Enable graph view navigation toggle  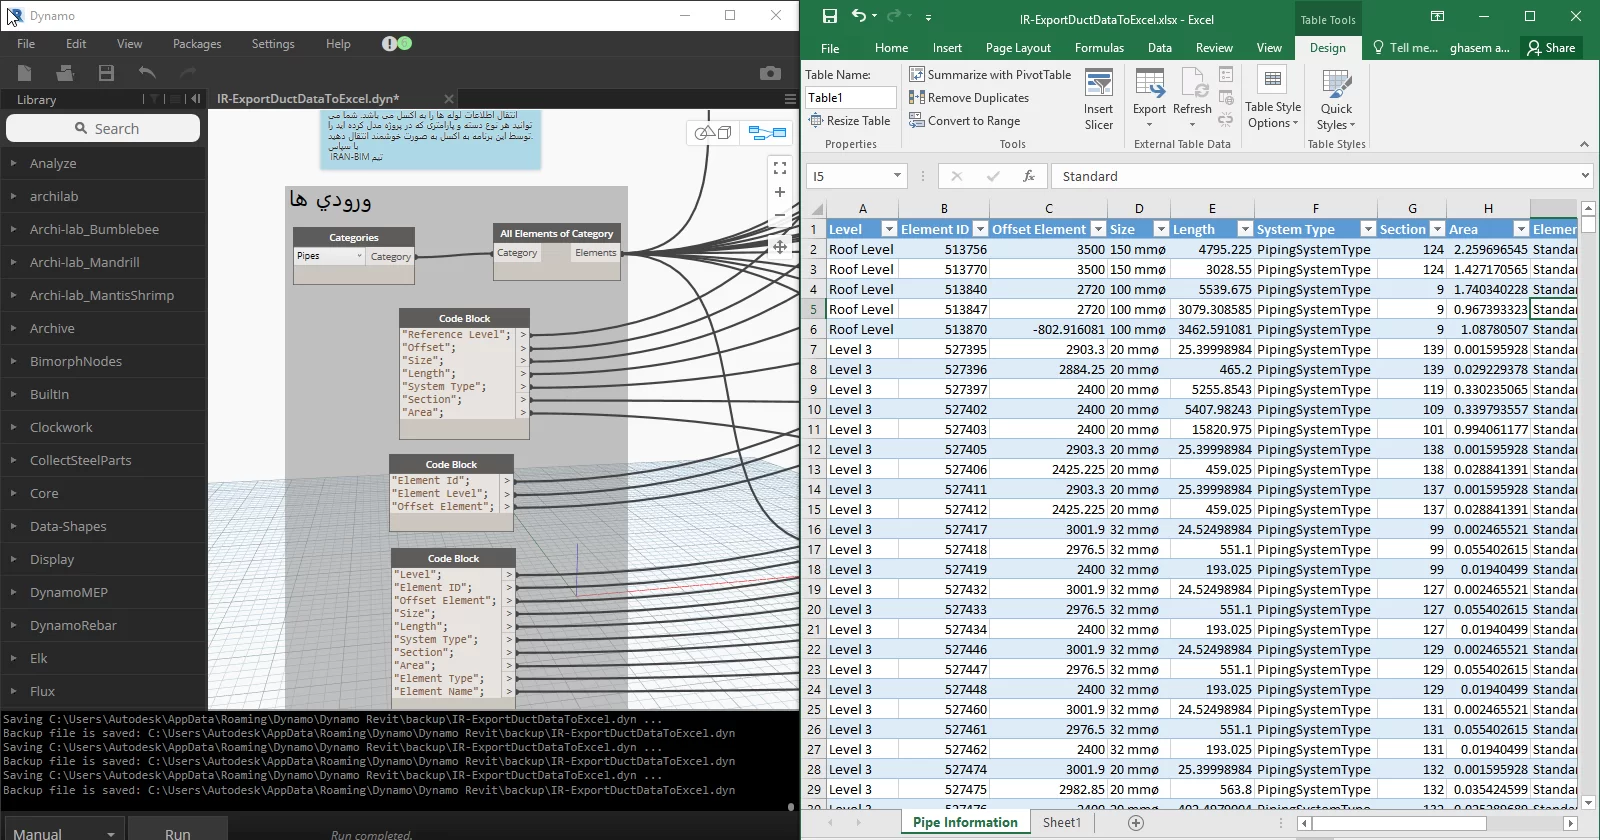[767, 133]
